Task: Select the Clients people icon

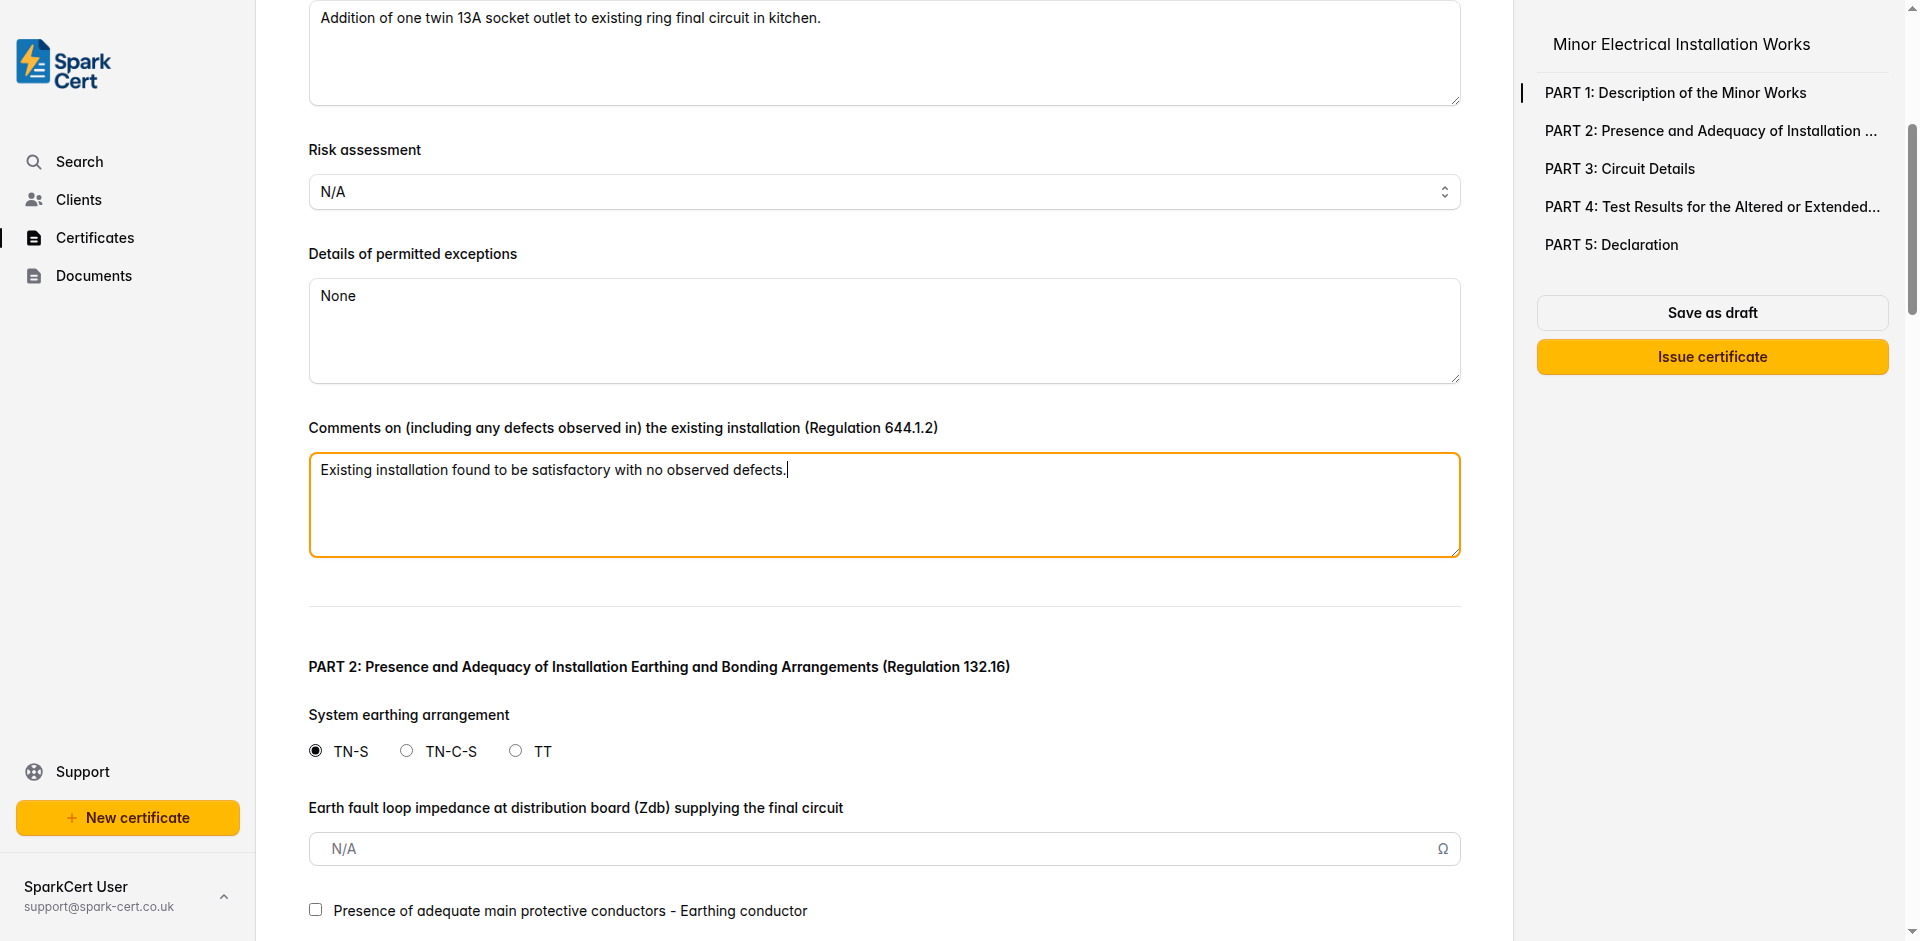Action: [34, 199]
